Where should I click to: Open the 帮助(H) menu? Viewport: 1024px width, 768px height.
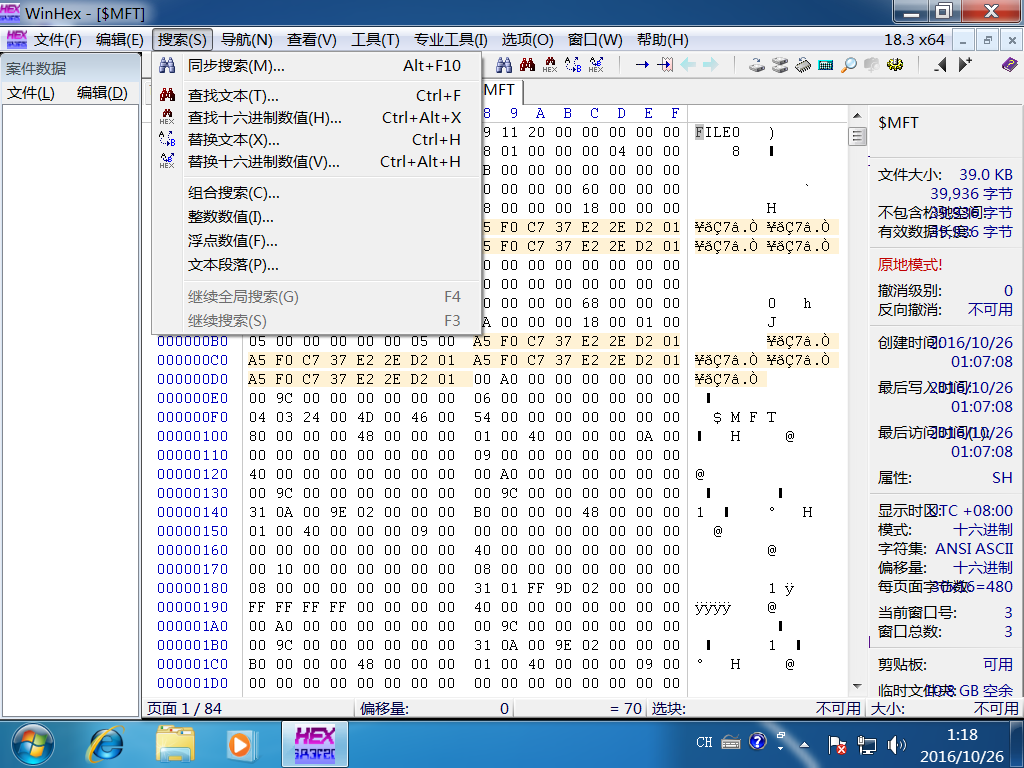point(662,40)
